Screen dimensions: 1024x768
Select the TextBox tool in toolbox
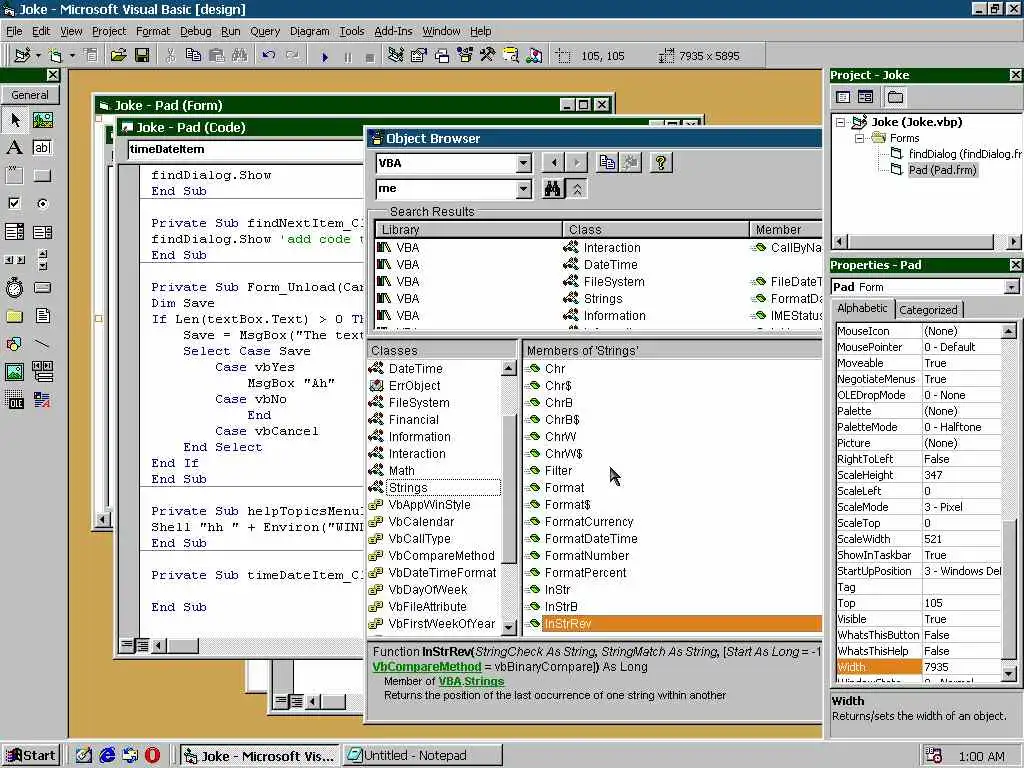click(42, 148)
